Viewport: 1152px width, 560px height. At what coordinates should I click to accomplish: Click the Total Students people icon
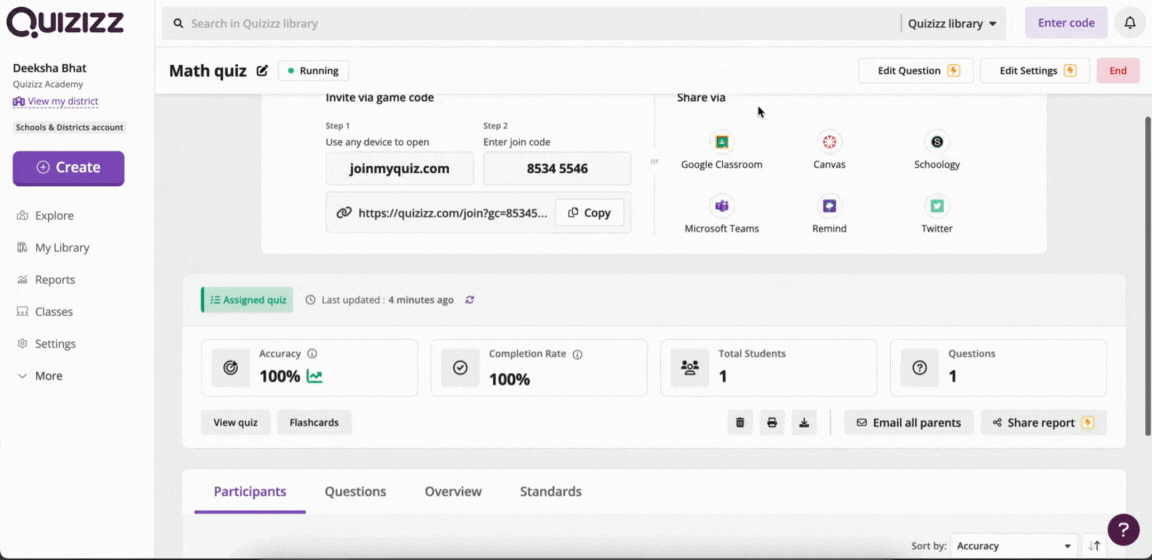pos(690,368)
